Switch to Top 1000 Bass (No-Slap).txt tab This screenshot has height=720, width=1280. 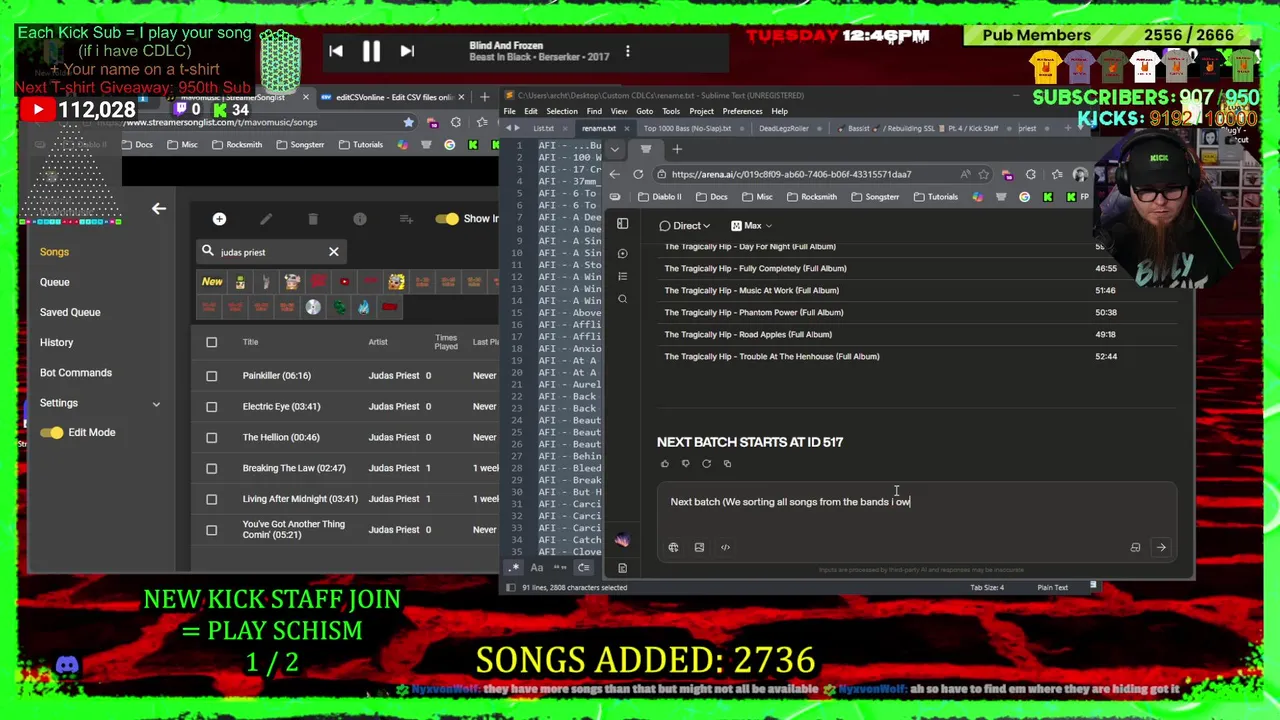[x=690, y=128]
